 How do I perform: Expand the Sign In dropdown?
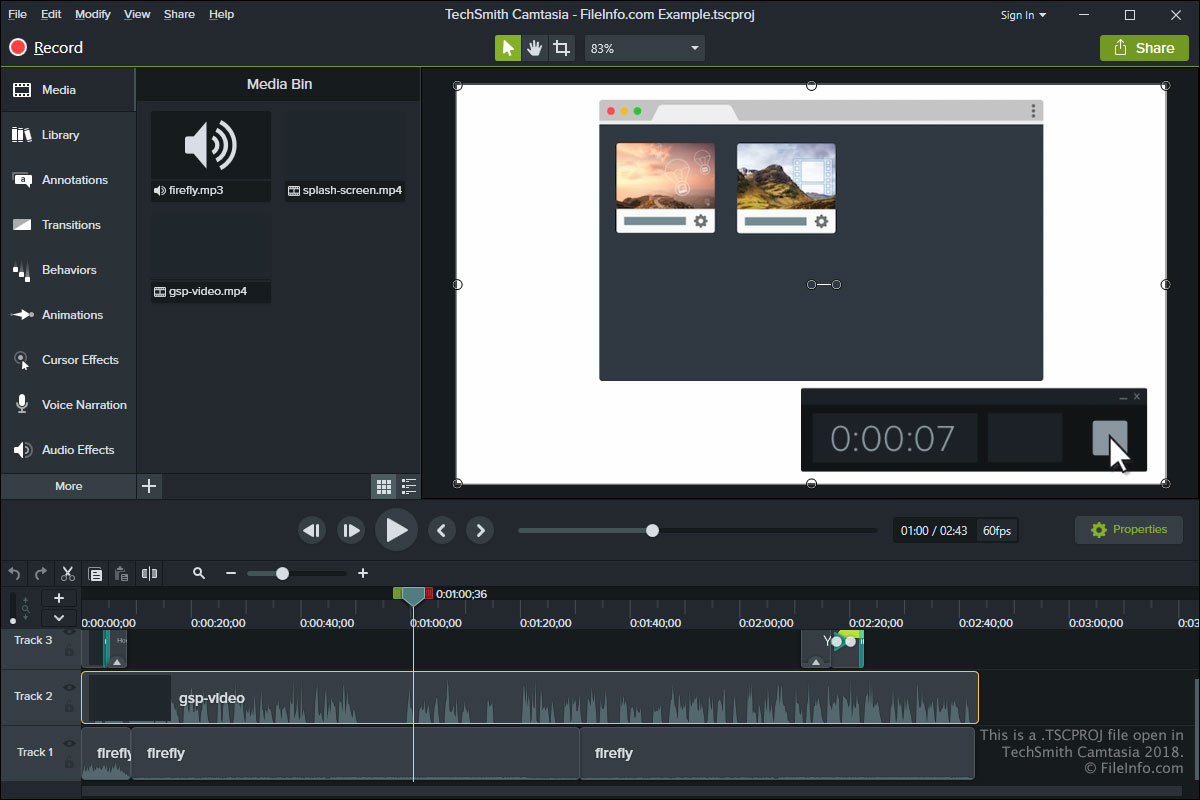pyautogui.click(x=1023, y=15)
